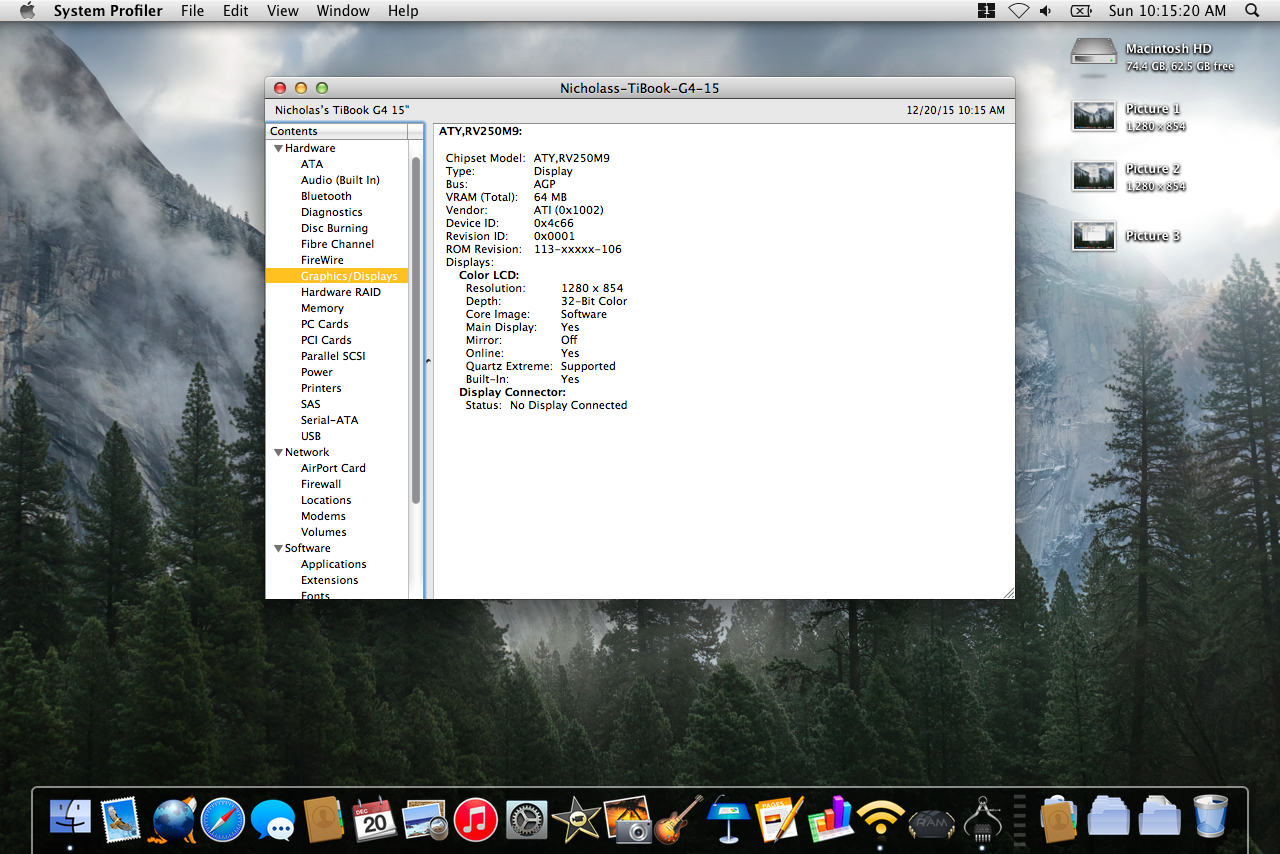
Task: Open Numbers bar chart icon in Dock
Action: [830, 819]
